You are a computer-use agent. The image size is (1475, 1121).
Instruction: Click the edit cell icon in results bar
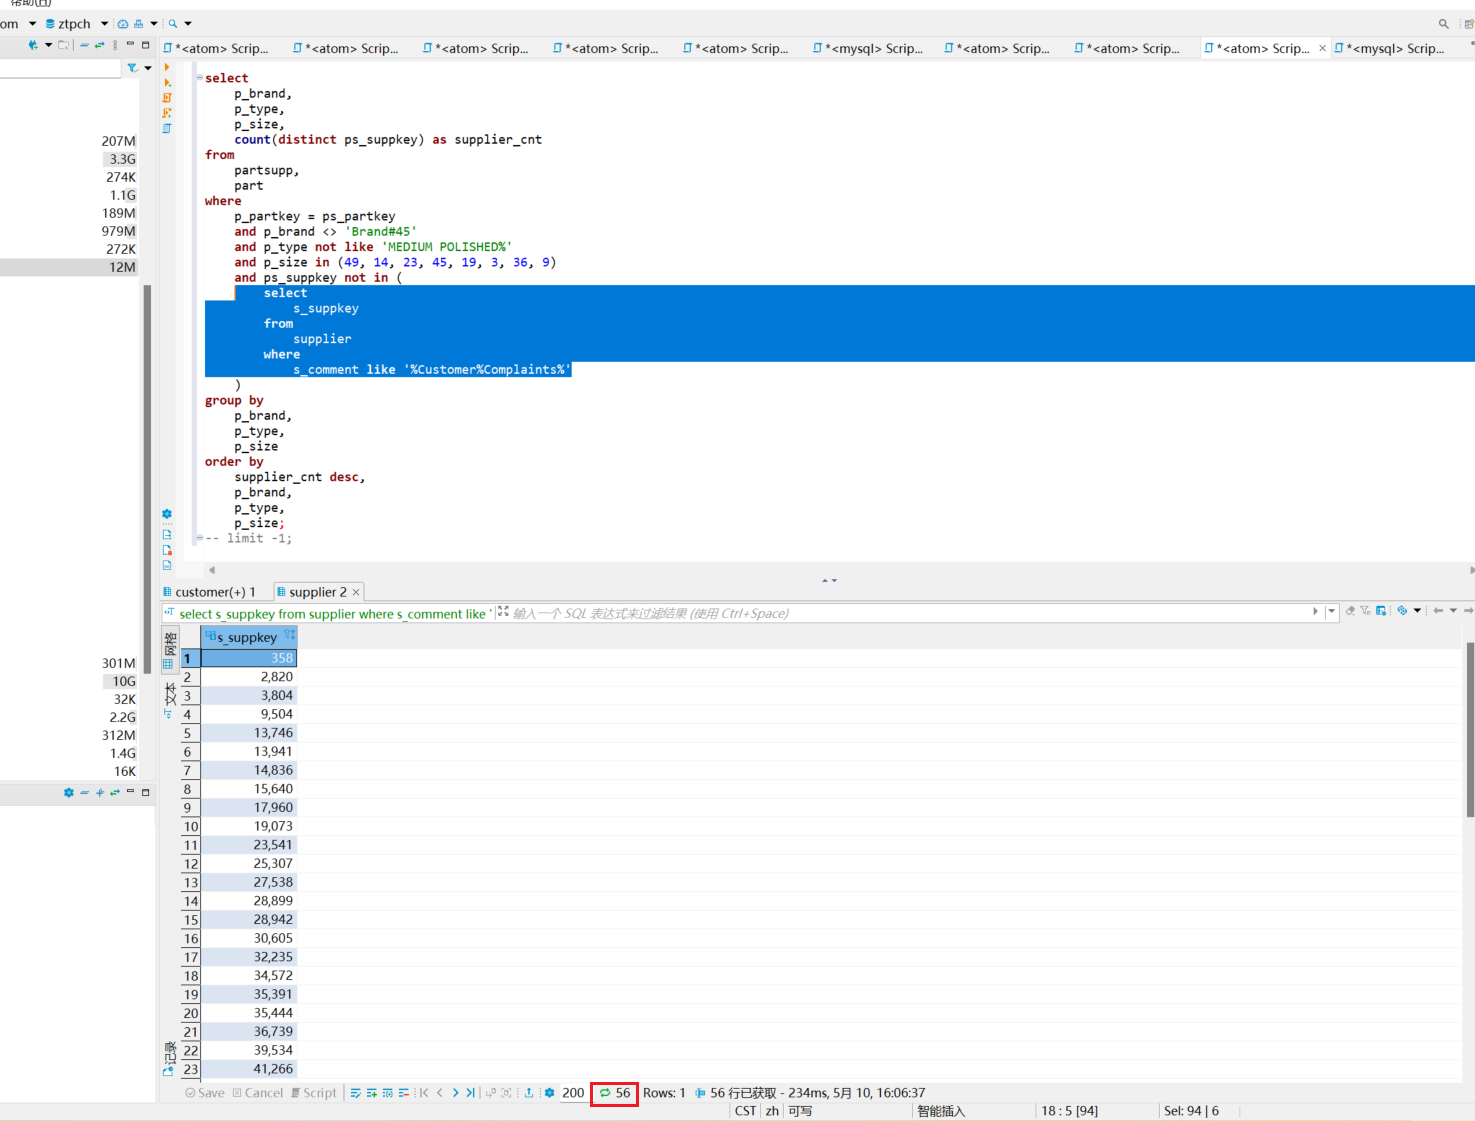(355, 1093)
